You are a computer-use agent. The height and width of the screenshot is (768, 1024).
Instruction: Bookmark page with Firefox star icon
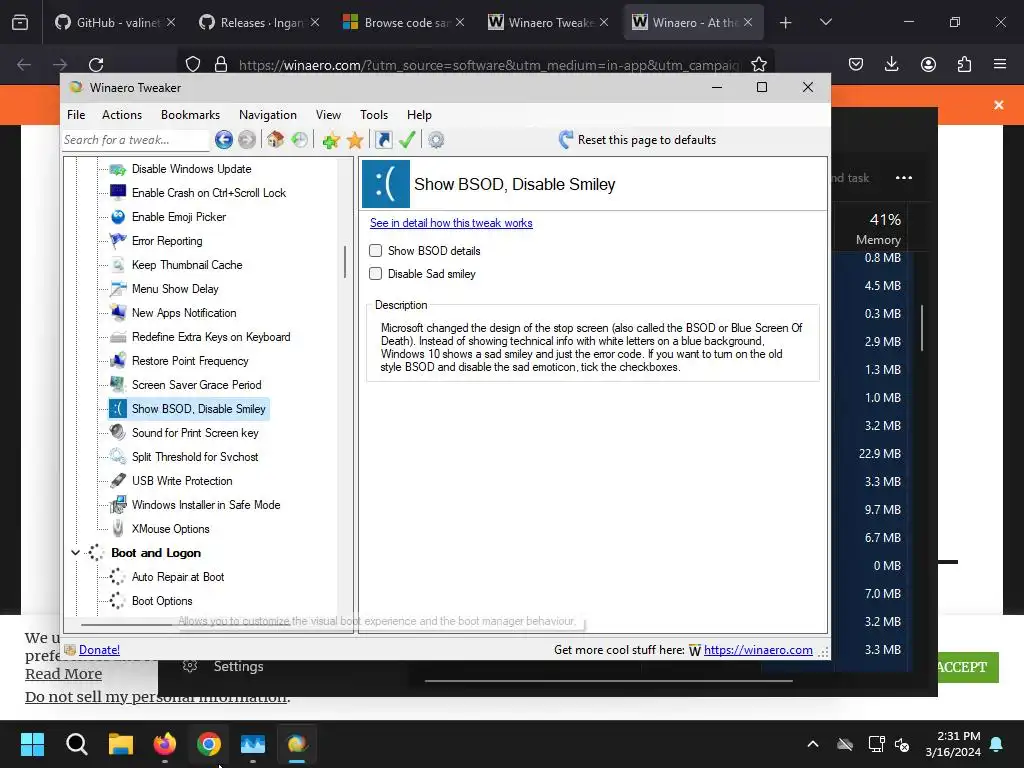(x=758, y=64)
